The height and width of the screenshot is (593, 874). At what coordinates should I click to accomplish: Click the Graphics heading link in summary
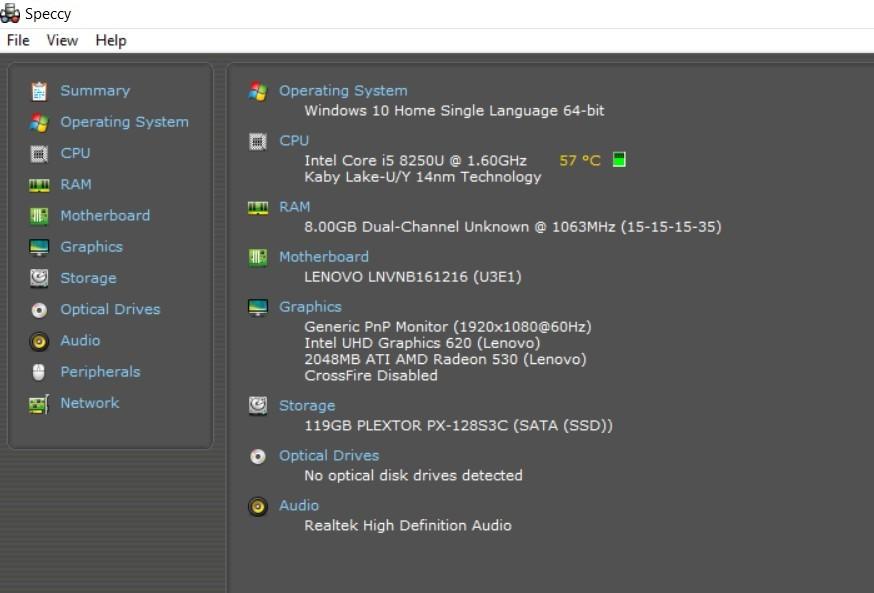coord(310,307)
